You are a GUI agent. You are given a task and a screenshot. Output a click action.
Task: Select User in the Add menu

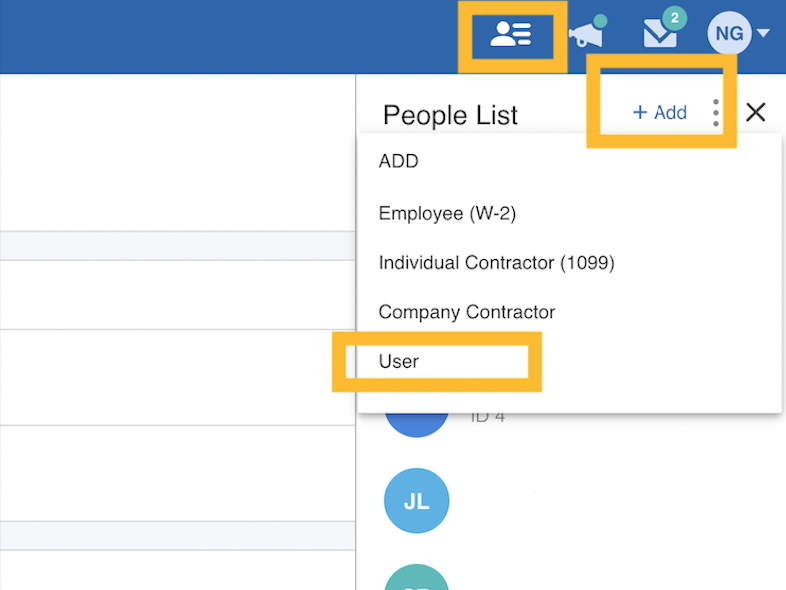398,362
